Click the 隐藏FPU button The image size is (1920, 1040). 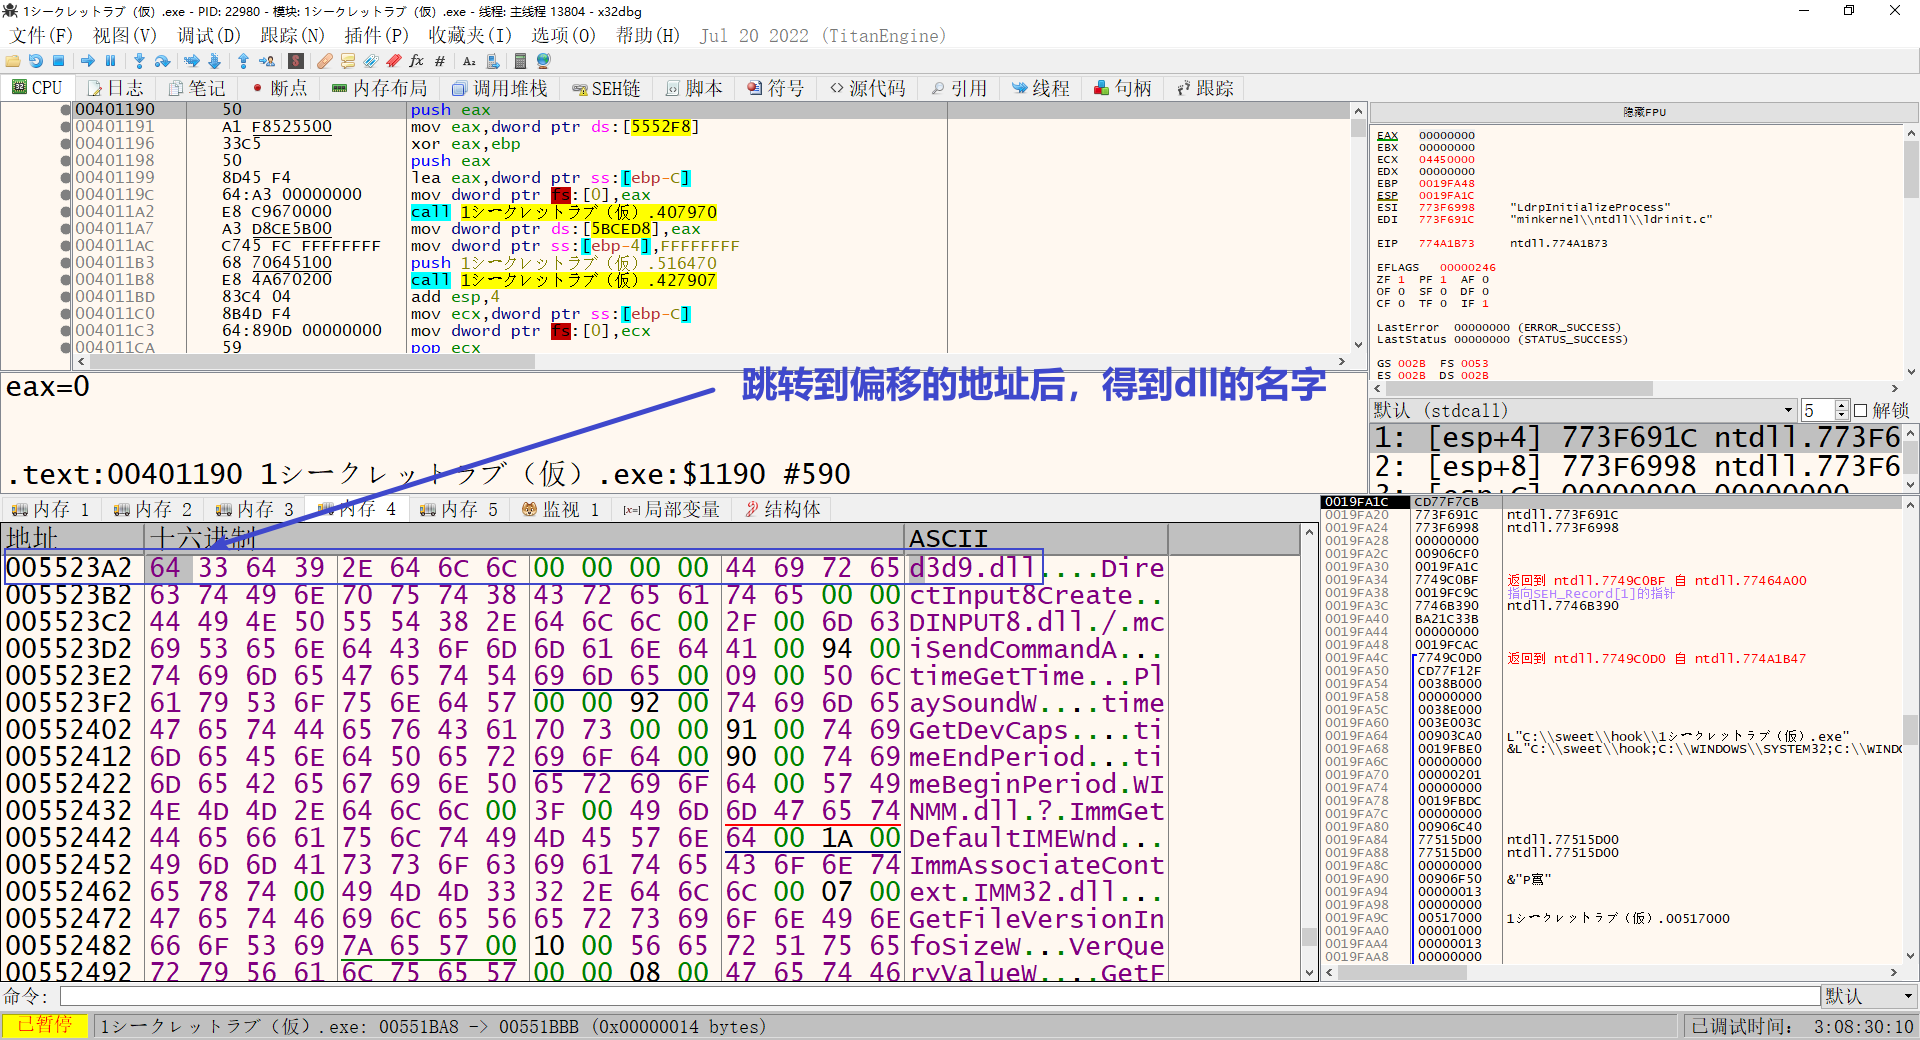[1644, 112]
